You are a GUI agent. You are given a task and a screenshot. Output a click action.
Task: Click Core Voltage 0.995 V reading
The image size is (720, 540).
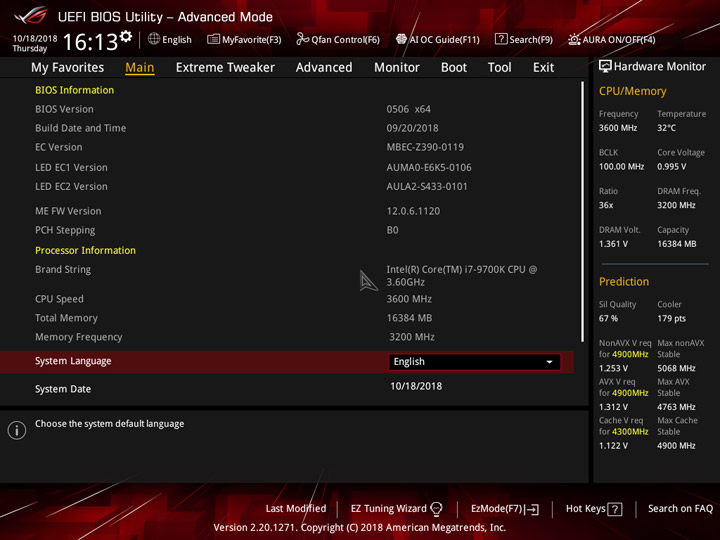(x=671, y=166)
